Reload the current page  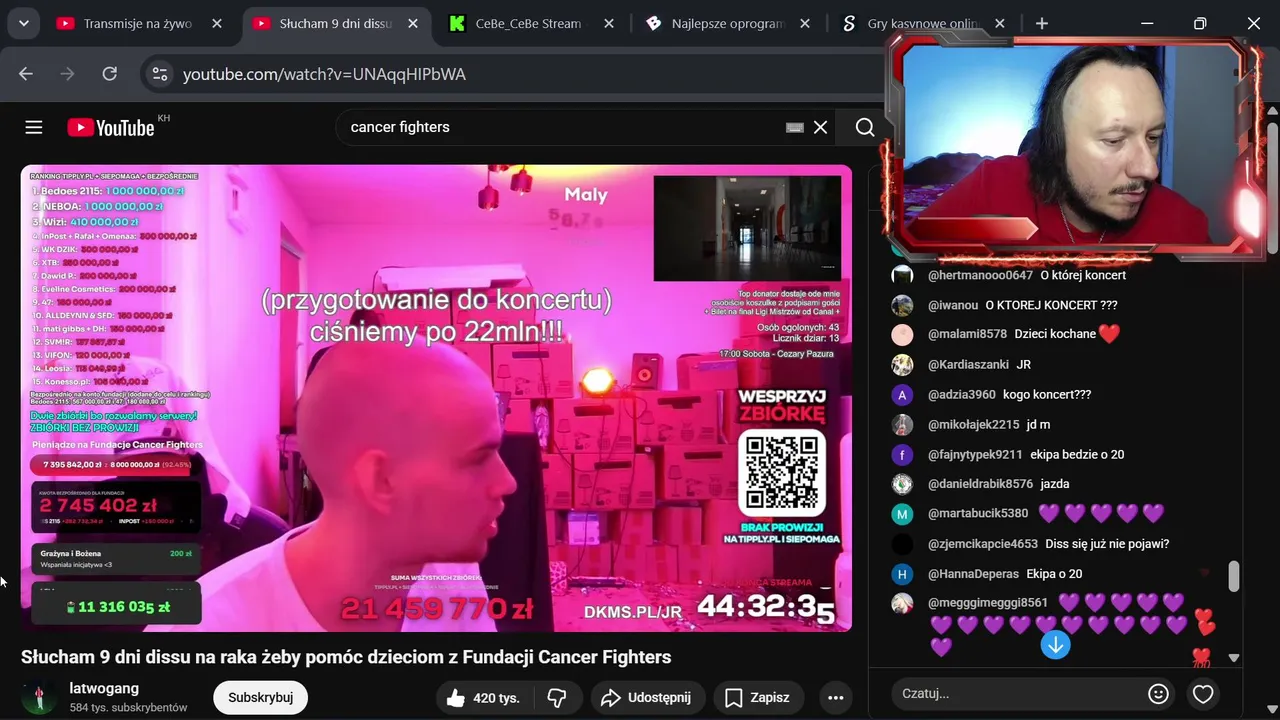(110, 74)
